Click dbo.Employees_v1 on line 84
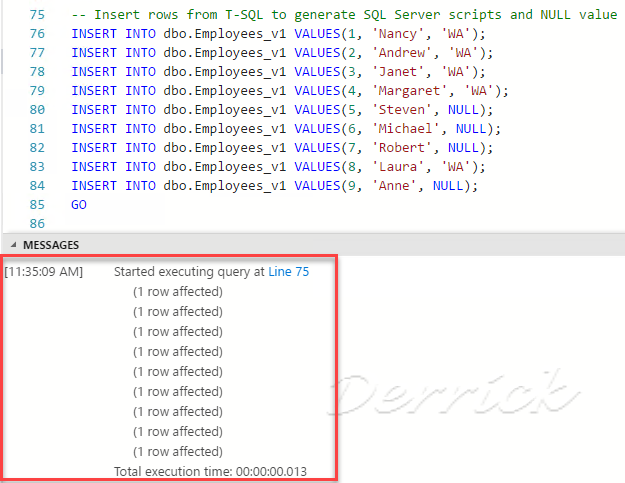Screen dimensions: 625x483 tap(225, 186)
